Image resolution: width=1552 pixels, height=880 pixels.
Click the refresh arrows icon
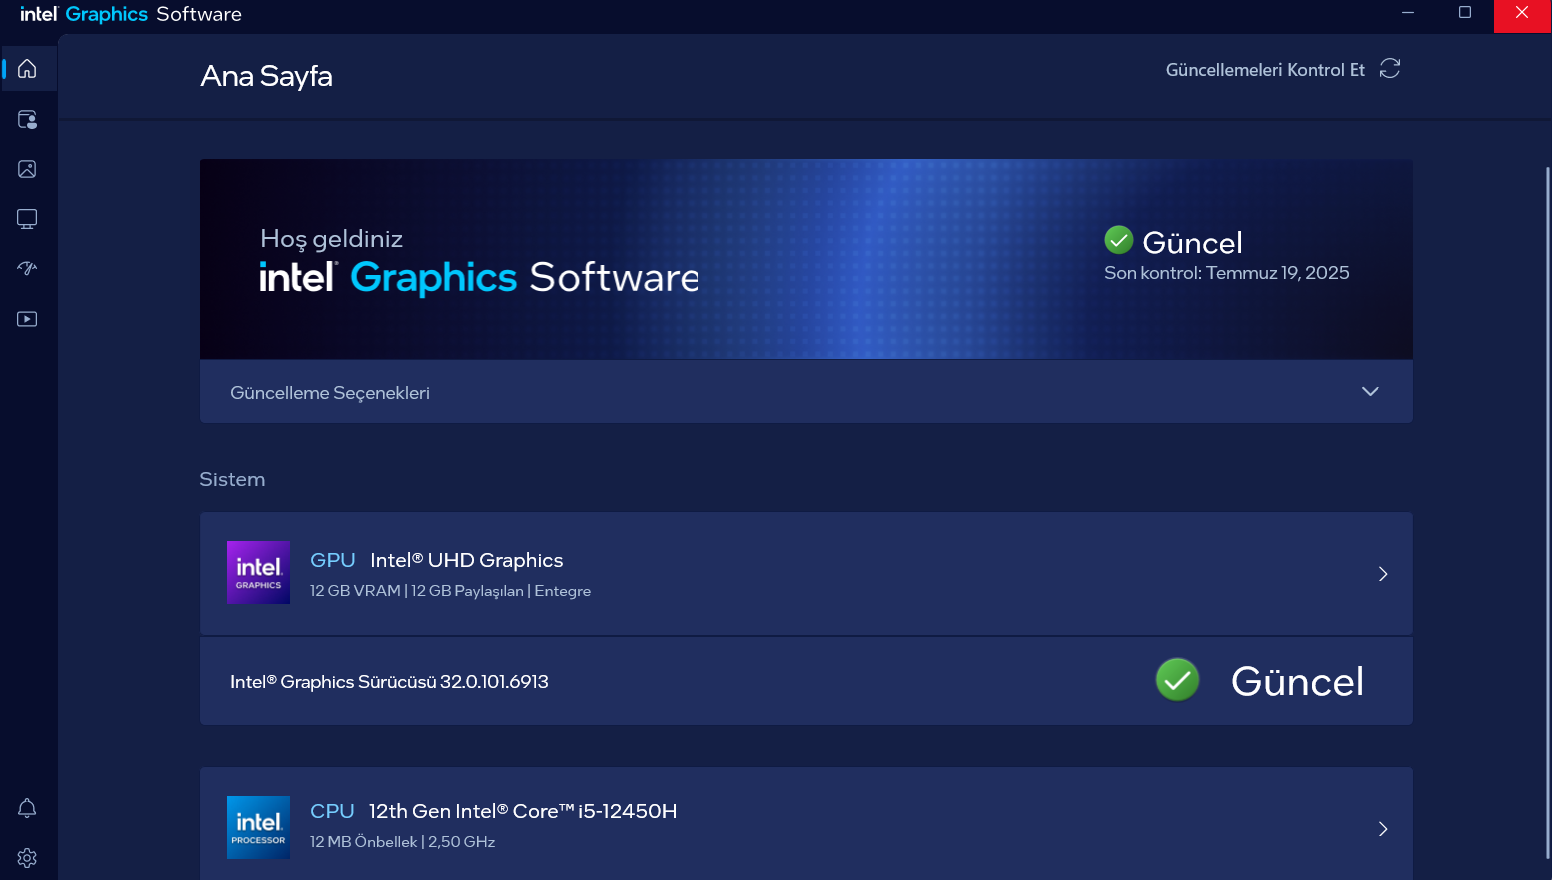[1390, 68]
